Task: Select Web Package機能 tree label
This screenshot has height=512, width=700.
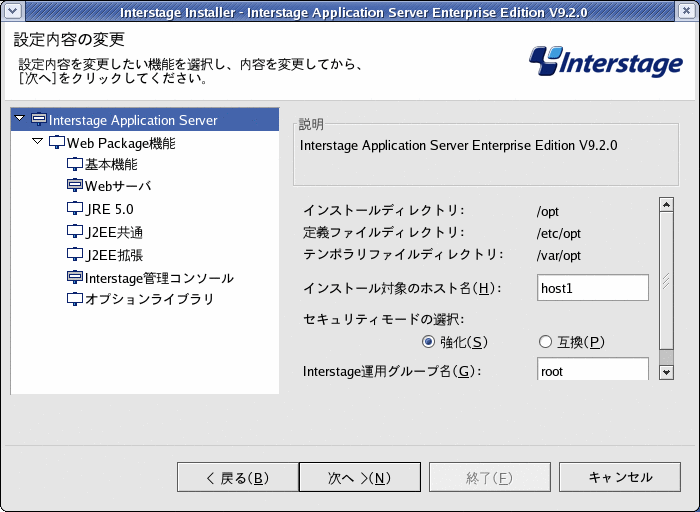Action: tap(121, 143)
